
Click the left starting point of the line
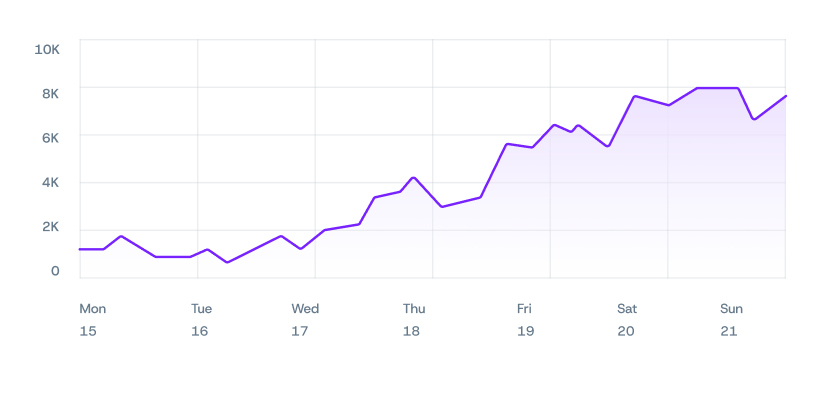80,249
